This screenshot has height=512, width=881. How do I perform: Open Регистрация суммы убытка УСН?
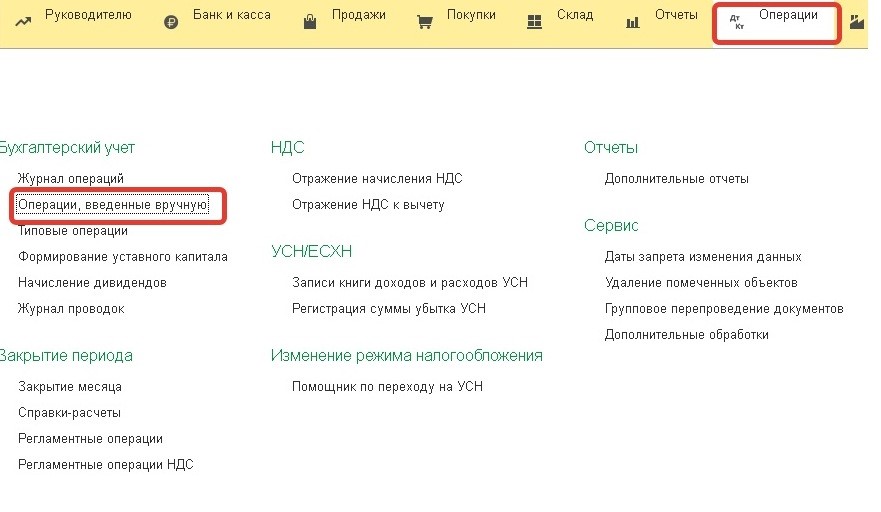click(x=389, y=309)
